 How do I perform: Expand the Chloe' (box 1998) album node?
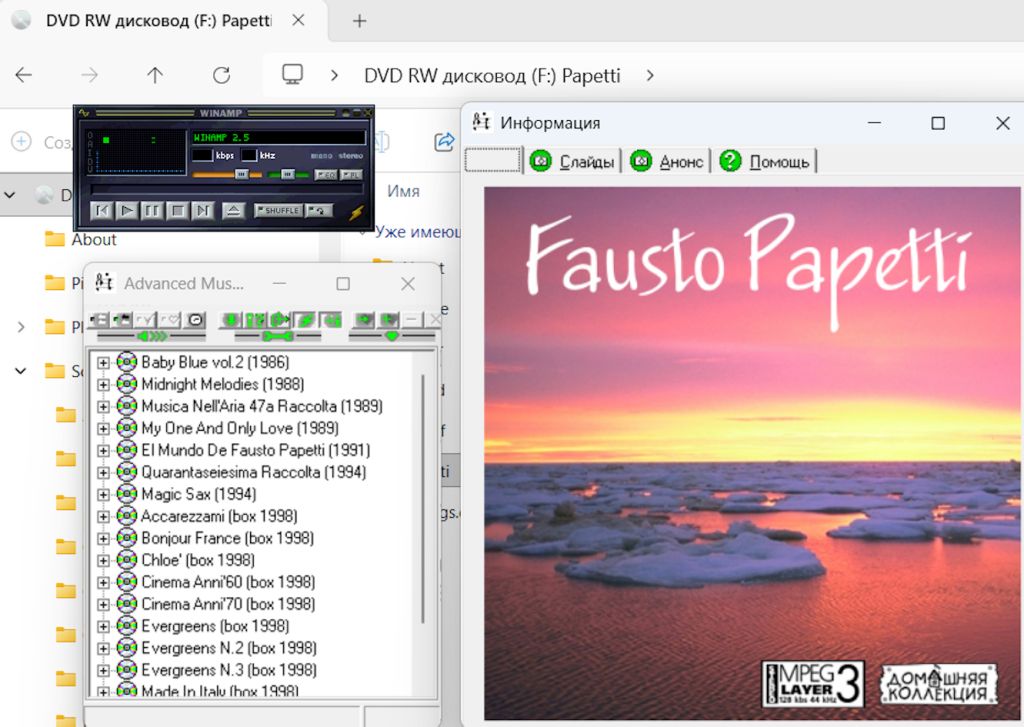103,560
